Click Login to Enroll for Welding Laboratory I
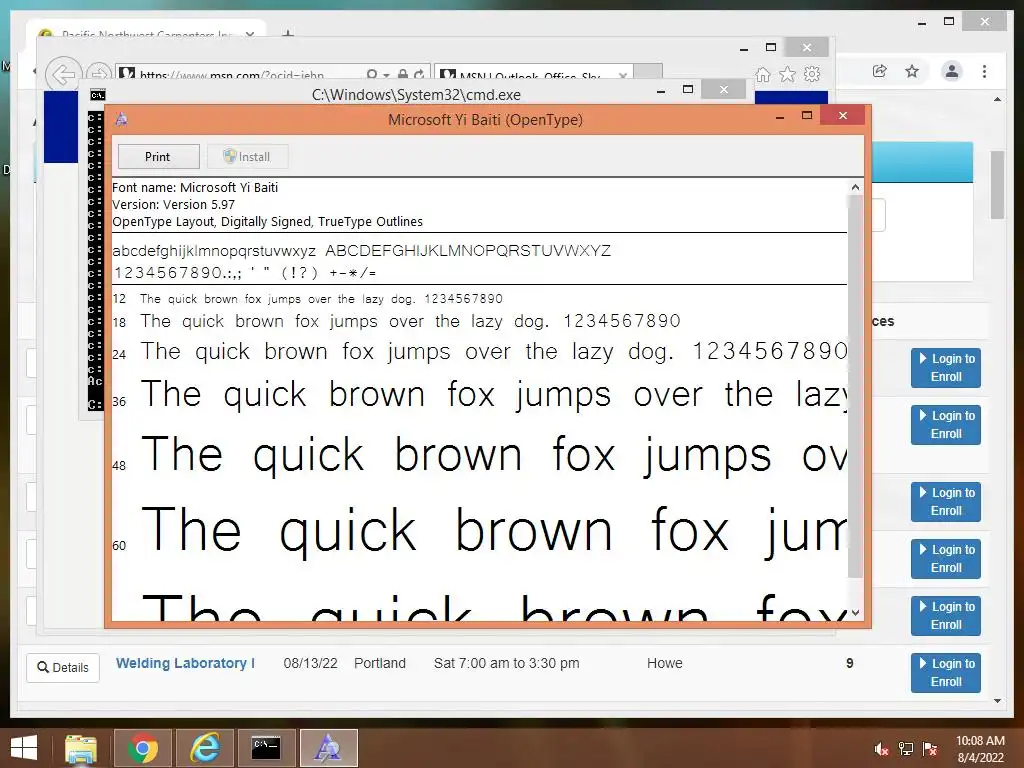The height and width of the screenshot is (768, 1024). (946, 673)
